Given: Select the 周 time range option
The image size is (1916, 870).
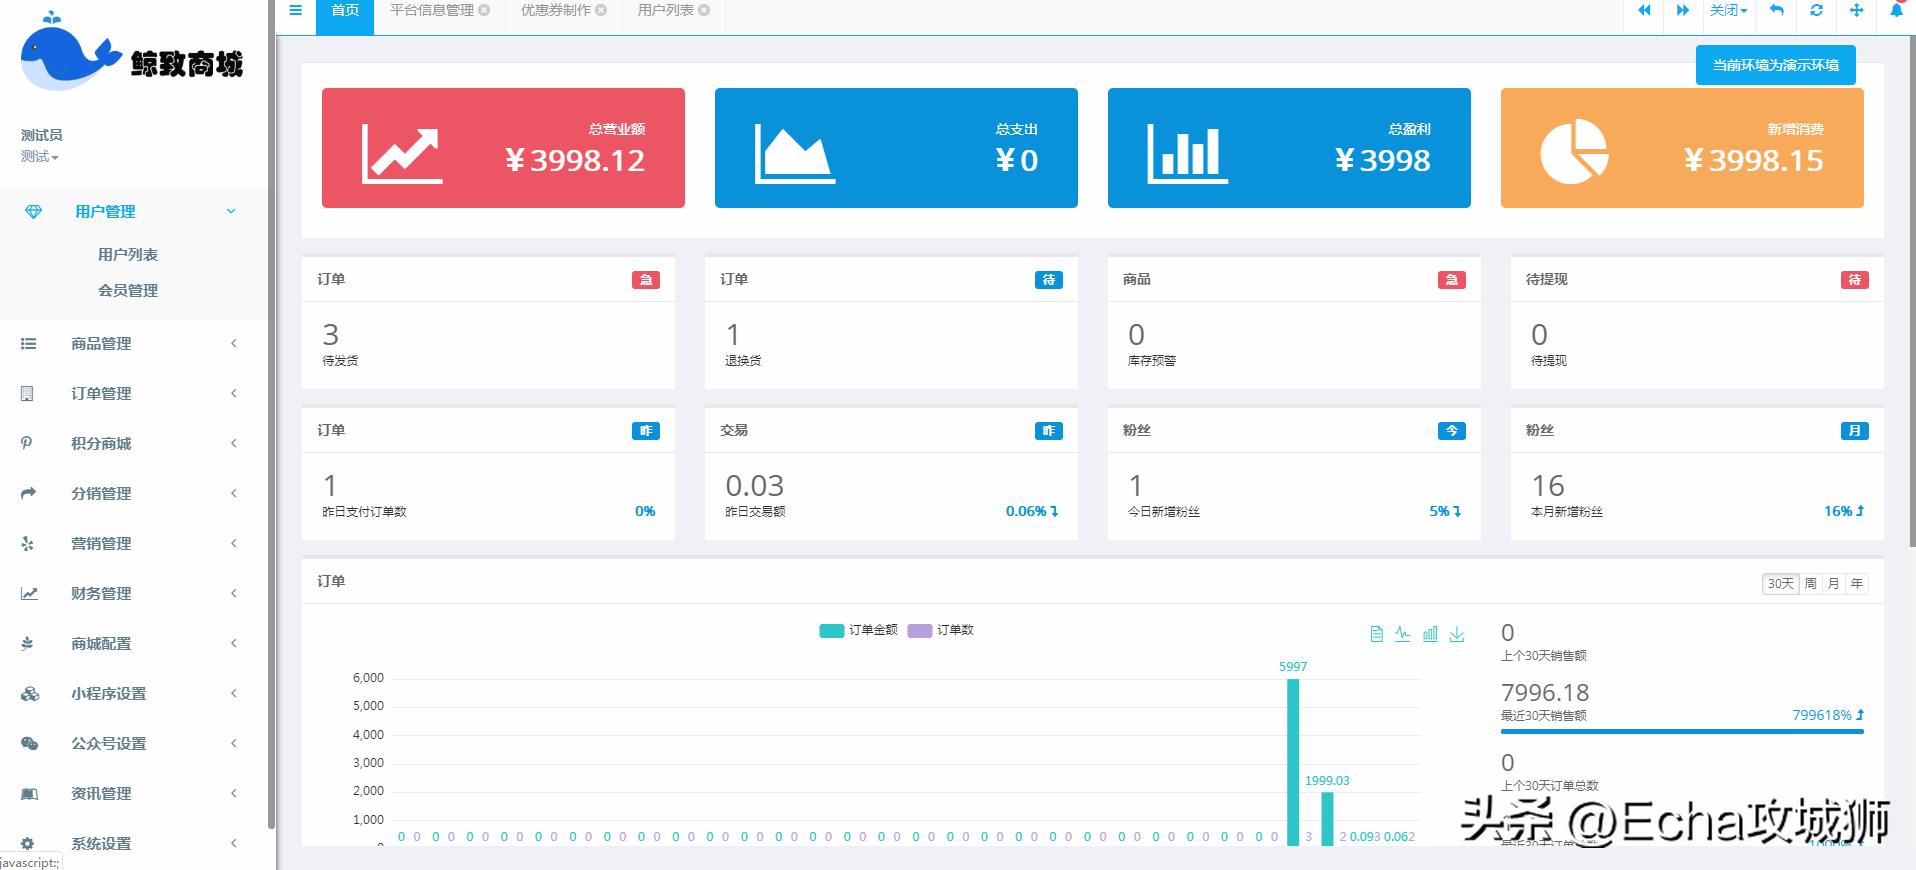Looking at the screenshot, I should [1810, 584].
